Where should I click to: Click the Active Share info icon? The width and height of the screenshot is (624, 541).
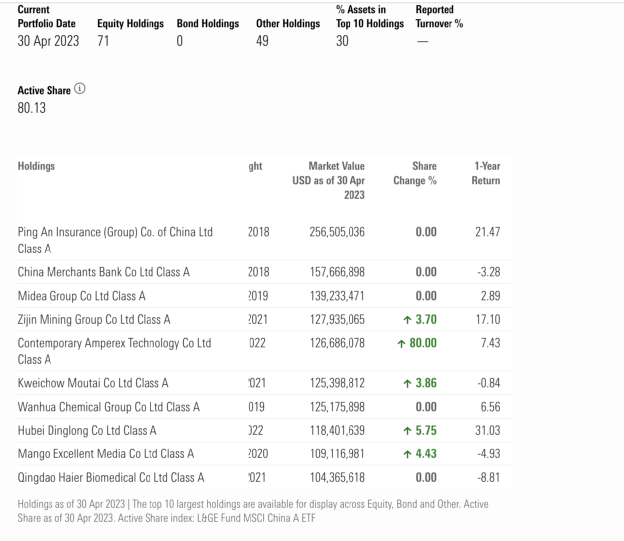coord(80,88)
